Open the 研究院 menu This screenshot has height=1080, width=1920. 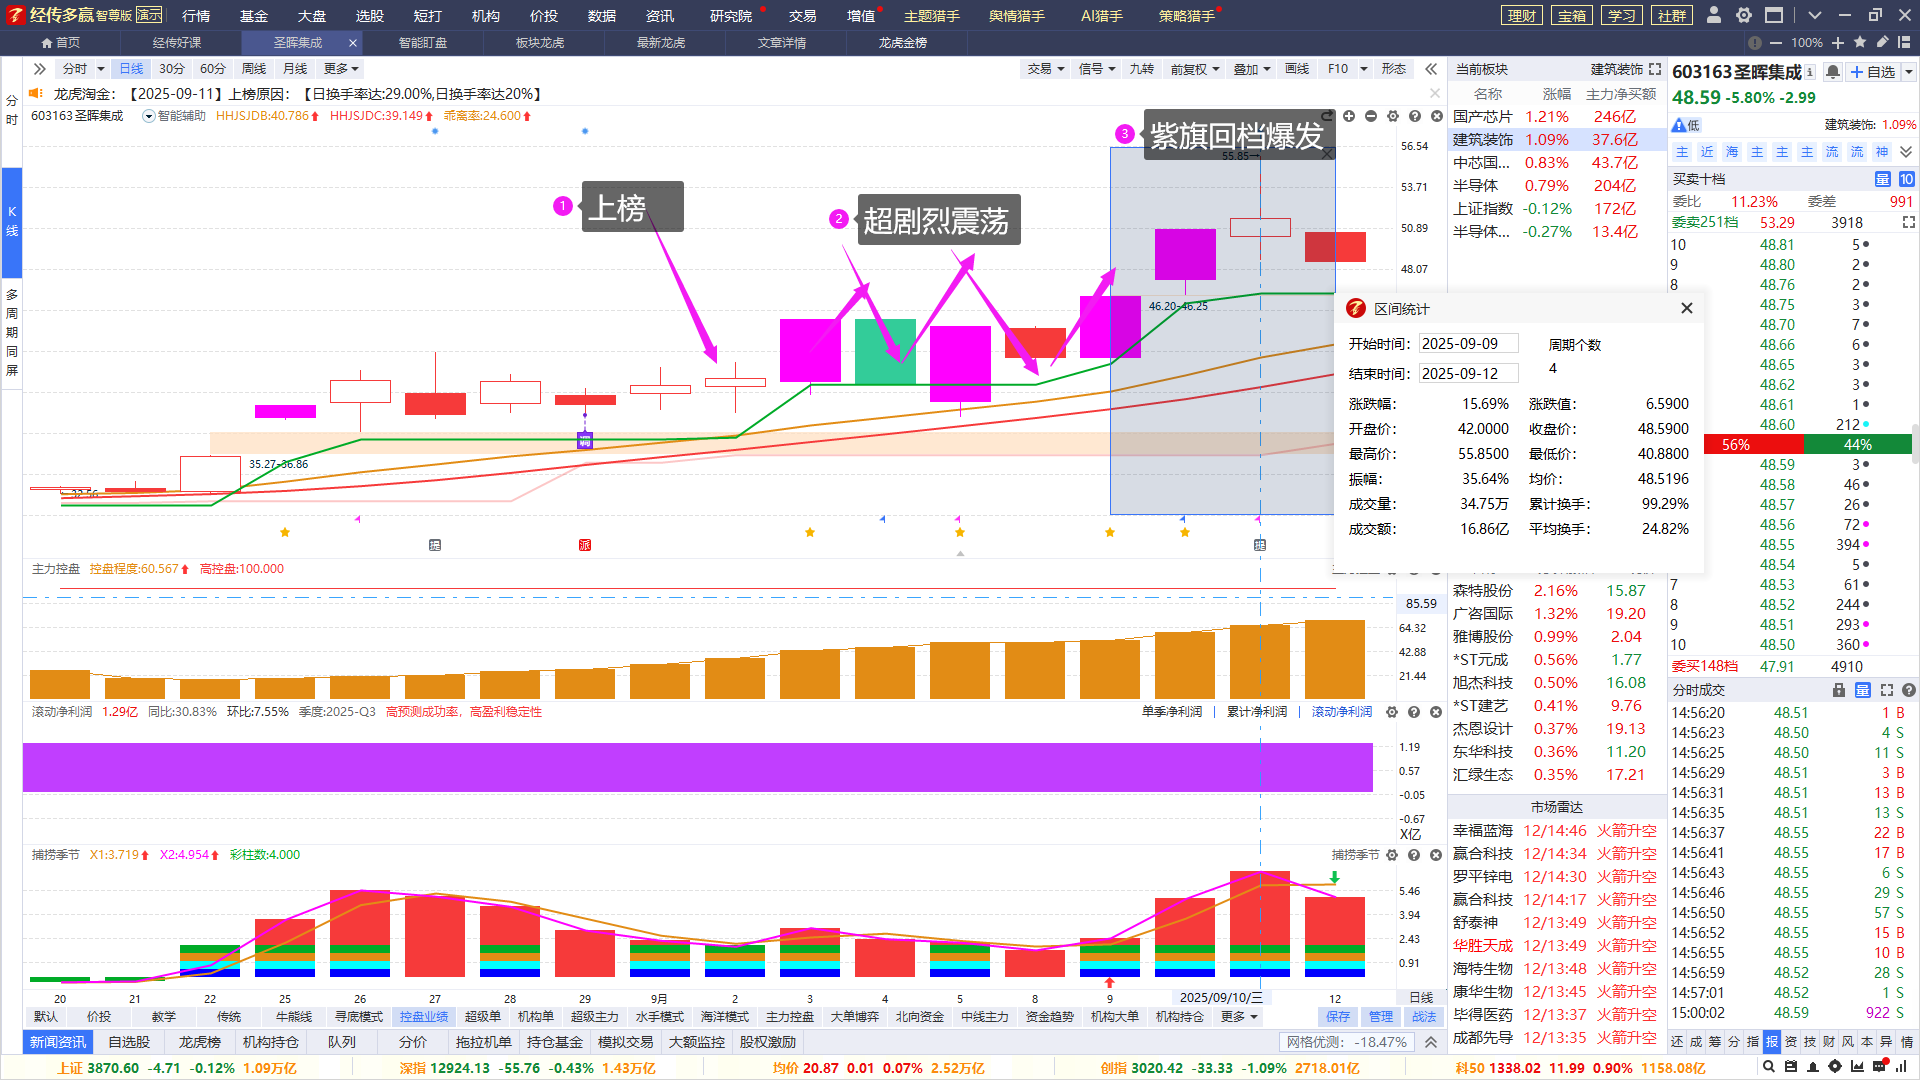coord(730,16)
